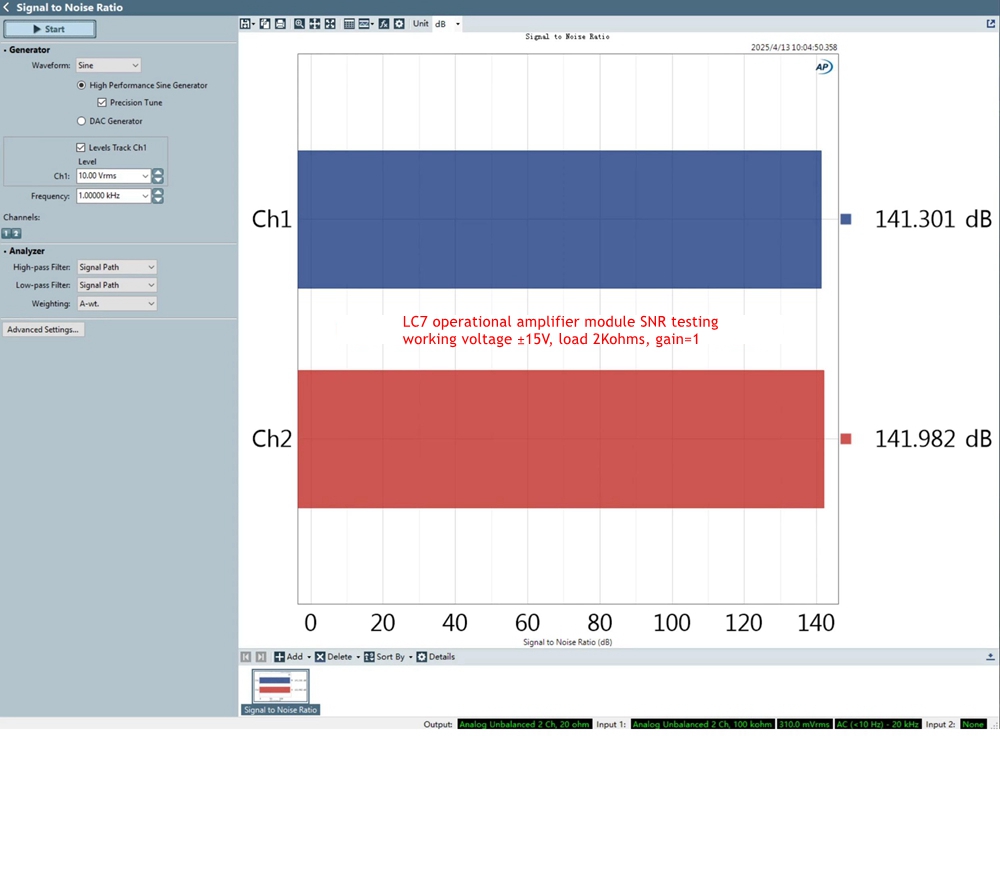Image resolution: width=1000 pixels, height=879 pixels.
Task: Click the back arrow beside Signal to Noise Ratio
Action: (x=7, y=7)
